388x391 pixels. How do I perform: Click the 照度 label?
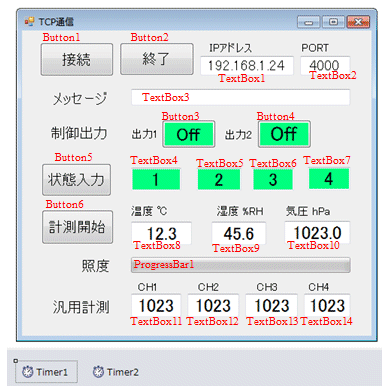point(95,266)
